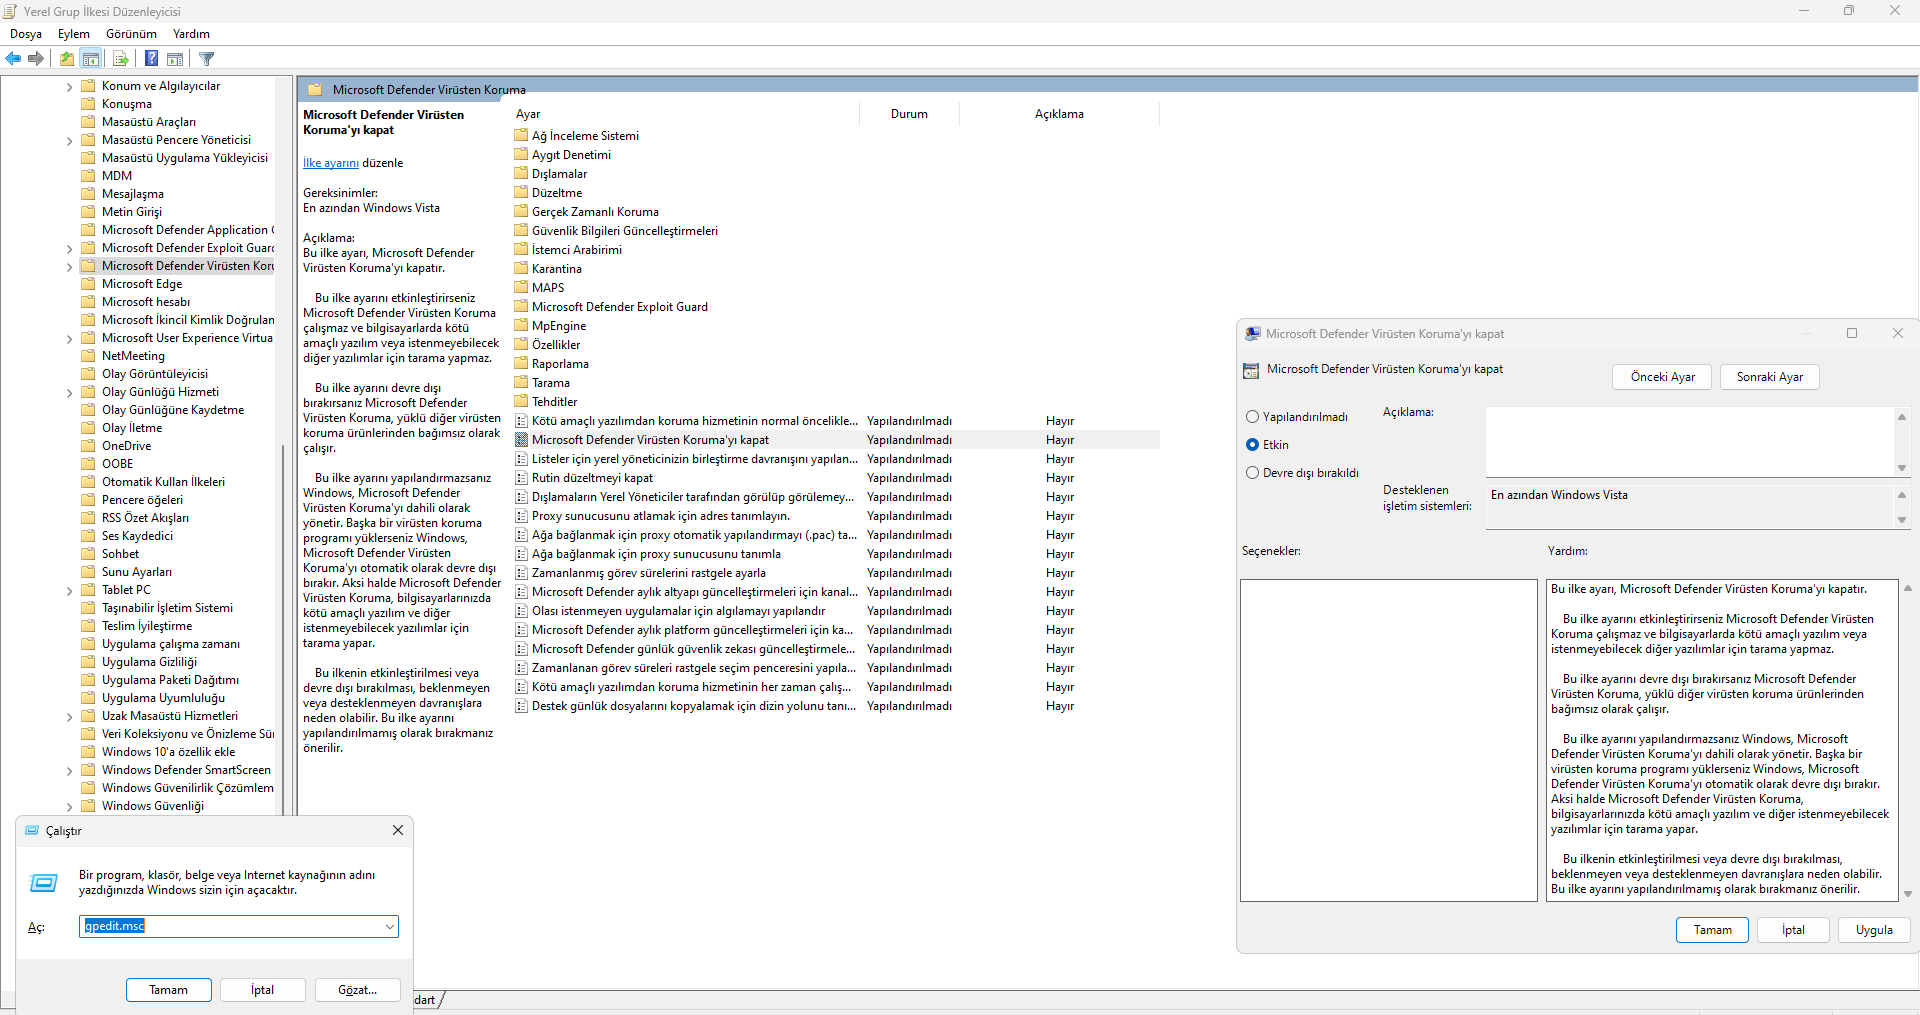Click inside the Açıklama comment text box
This screenshot has width=1920, height=1015.
pos(1690,442)
